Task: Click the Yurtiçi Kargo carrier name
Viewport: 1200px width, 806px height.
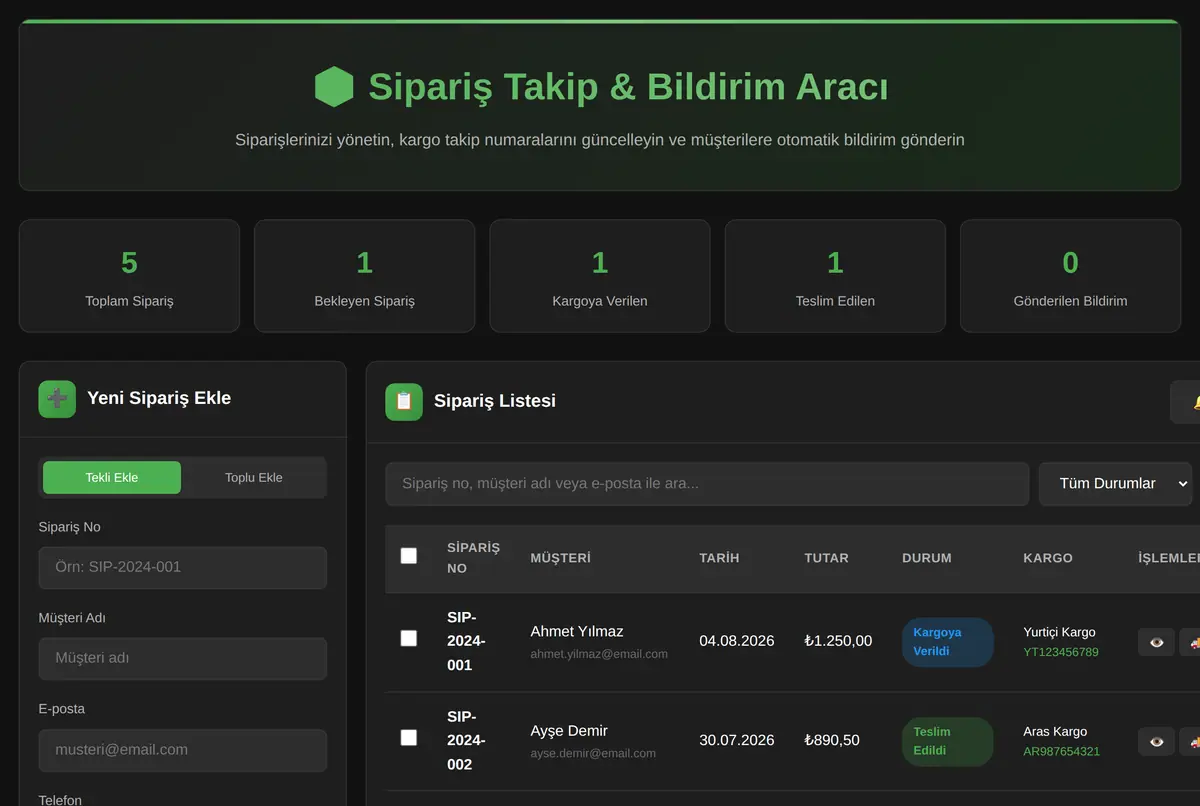Action: [1059, 632]
